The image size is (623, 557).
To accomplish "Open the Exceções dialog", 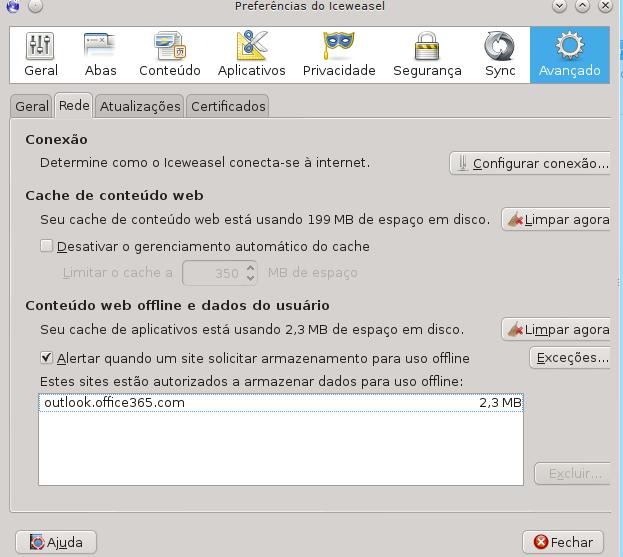I will click(x=570, y=358).
